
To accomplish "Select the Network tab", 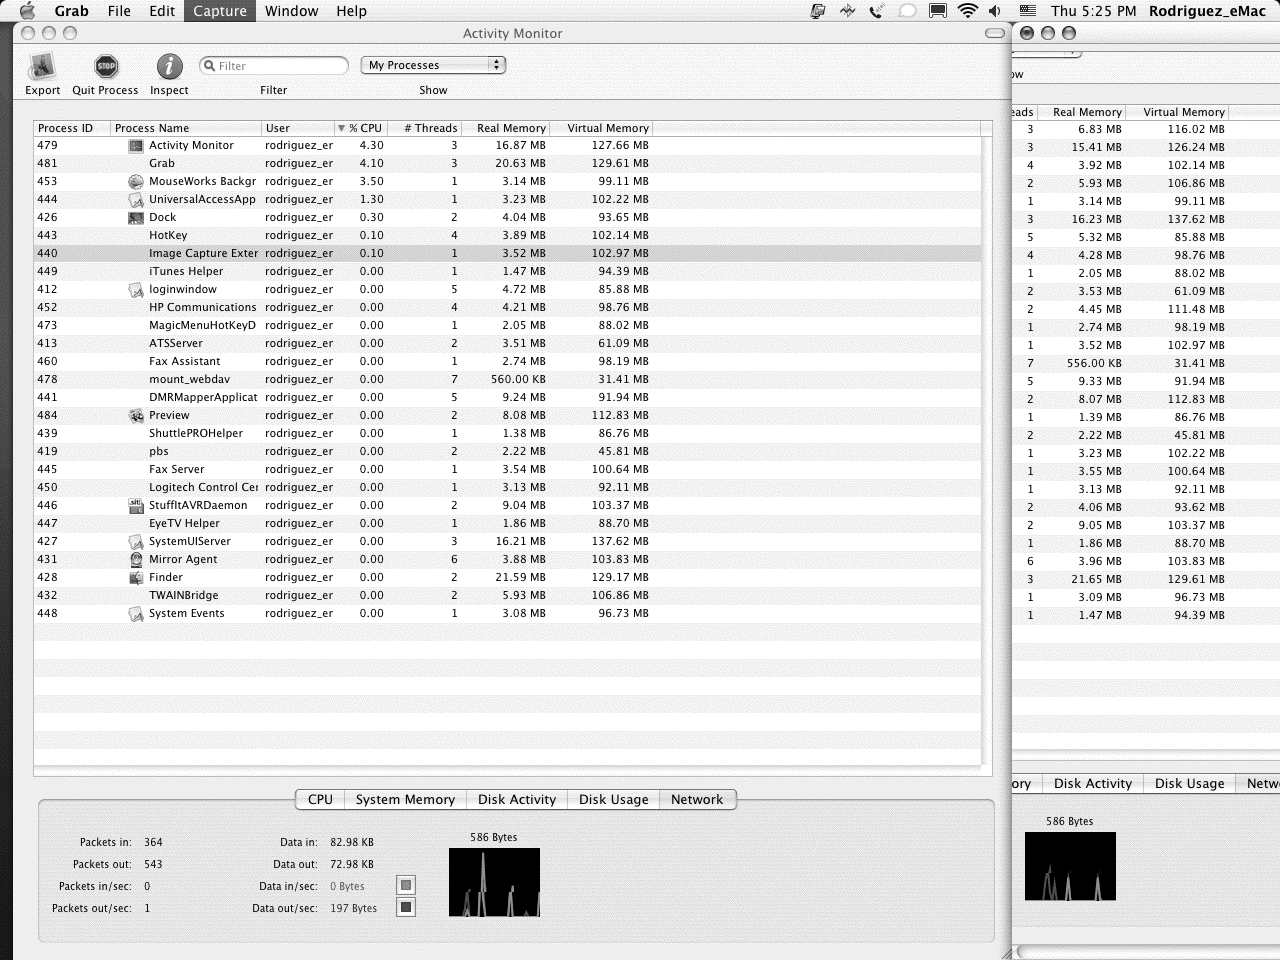I will click(697, 799).
